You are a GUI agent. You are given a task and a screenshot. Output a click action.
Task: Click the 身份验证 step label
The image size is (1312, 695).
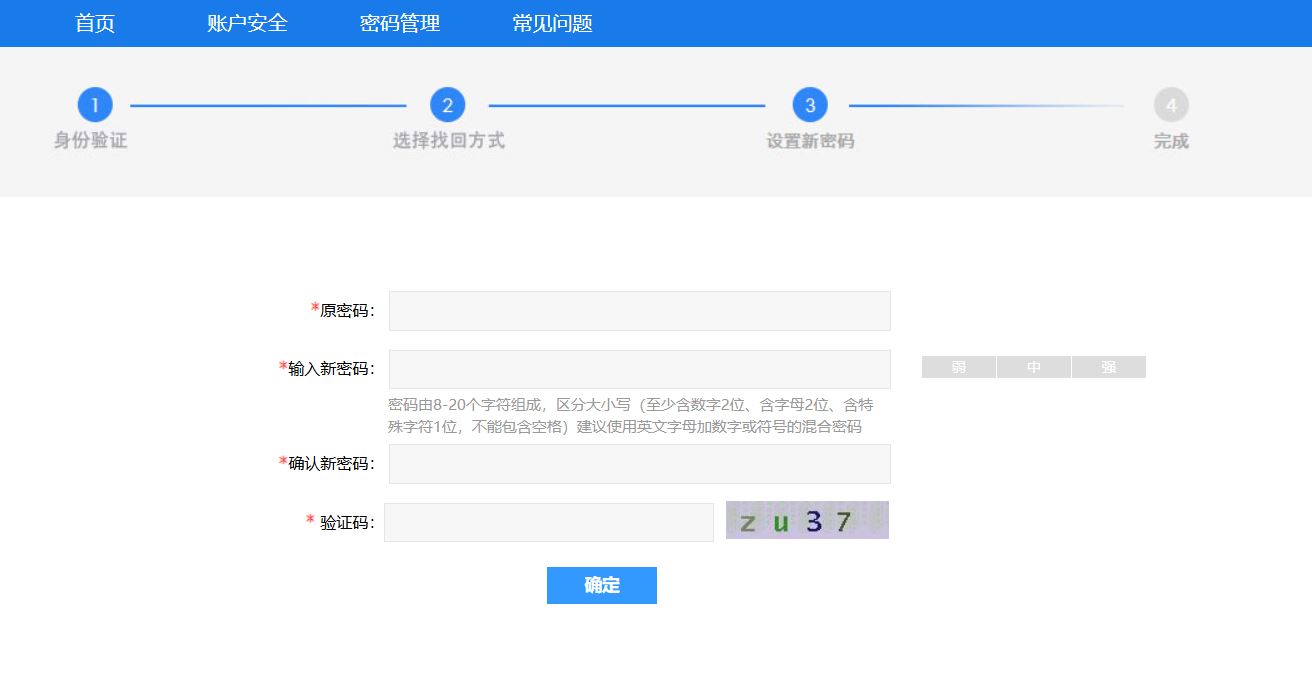(x=91, y=141)
